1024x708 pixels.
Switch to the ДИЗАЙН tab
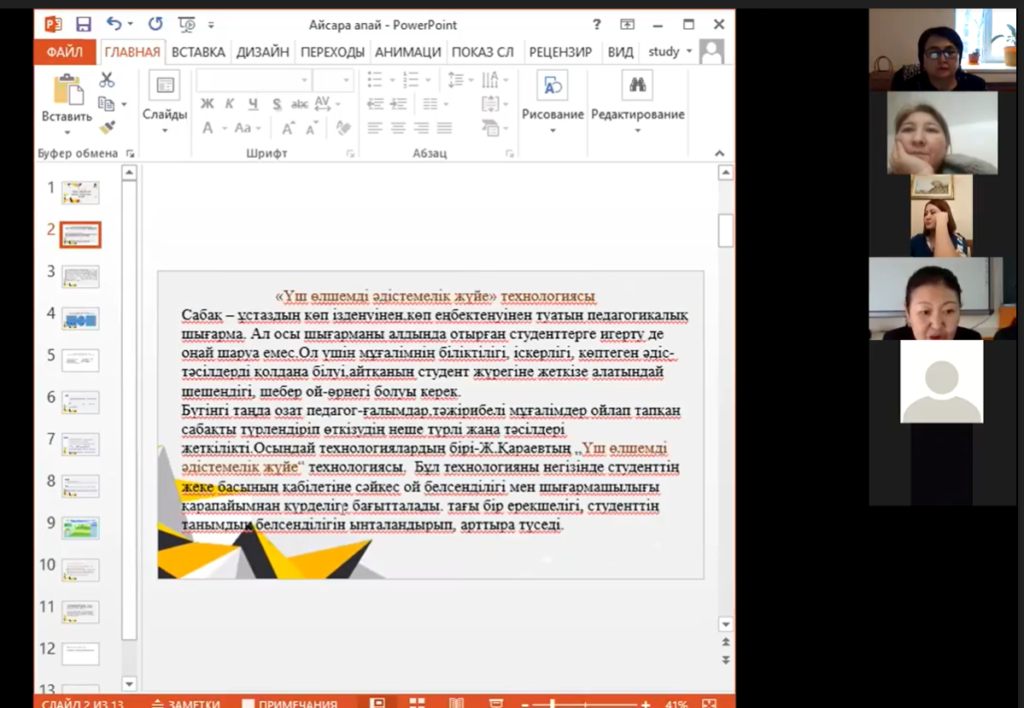(x=262, y=52)
